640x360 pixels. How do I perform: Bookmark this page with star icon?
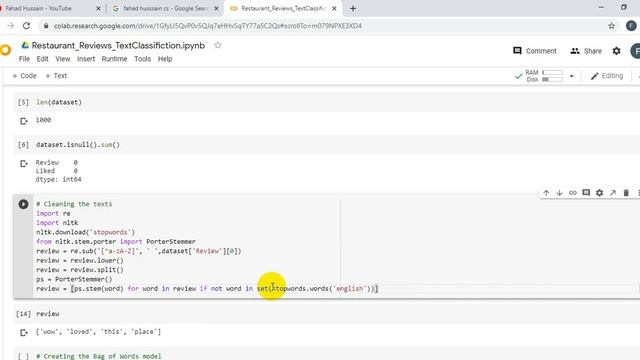click(611, 26)
